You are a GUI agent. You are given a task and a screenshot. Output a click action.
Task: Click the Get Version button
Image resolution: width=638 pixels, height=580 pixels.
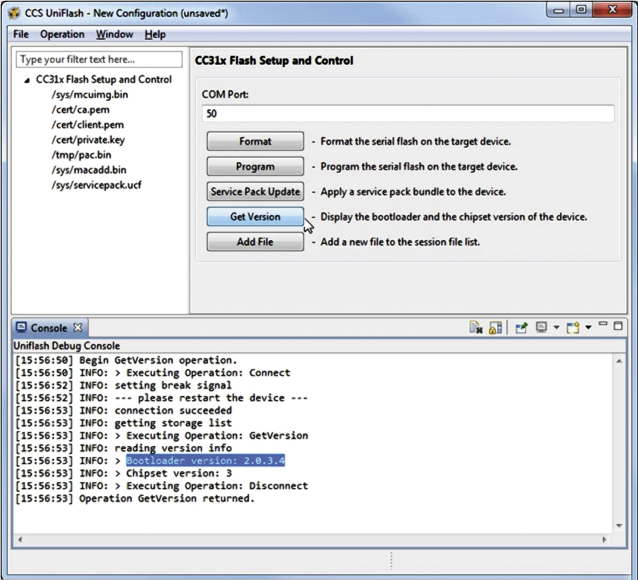click(255, 217)
